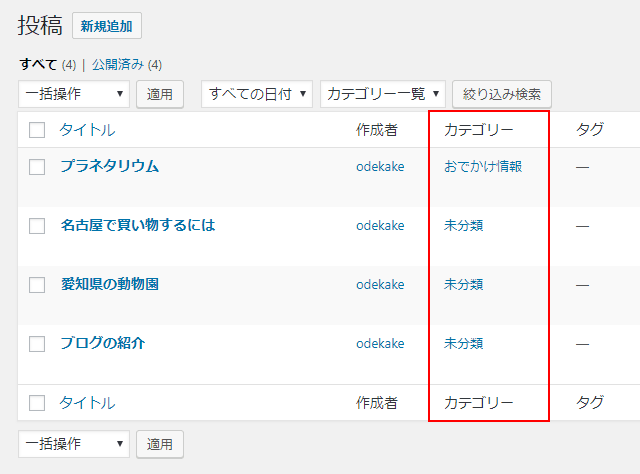640x474 pixels.
Task: Switch to the 公開済み filter view
Action: 118,64
